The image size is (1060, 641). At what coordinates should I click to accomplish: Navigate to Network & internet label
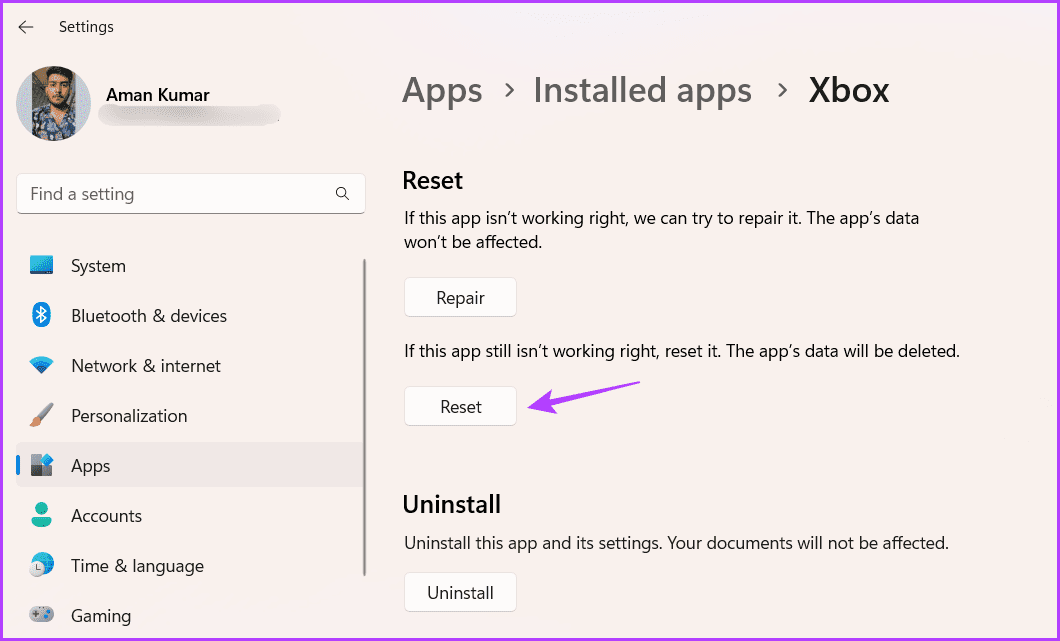click(146, 366)
